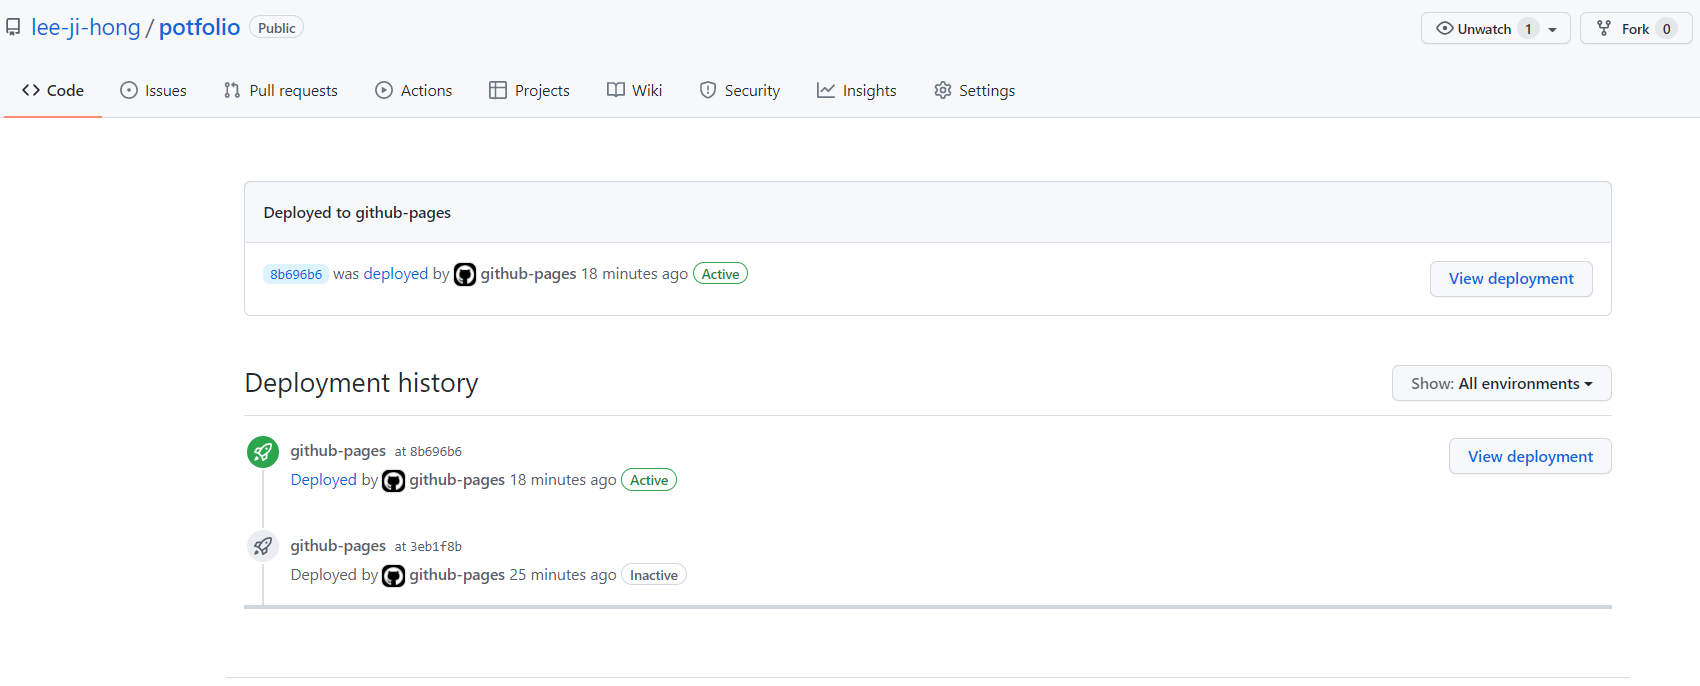Image resolution: width=1700 pixels, height=686 pixels.
Task: Switch to the Issues tab
Action: pyautogui.click(x=153, y=90)
